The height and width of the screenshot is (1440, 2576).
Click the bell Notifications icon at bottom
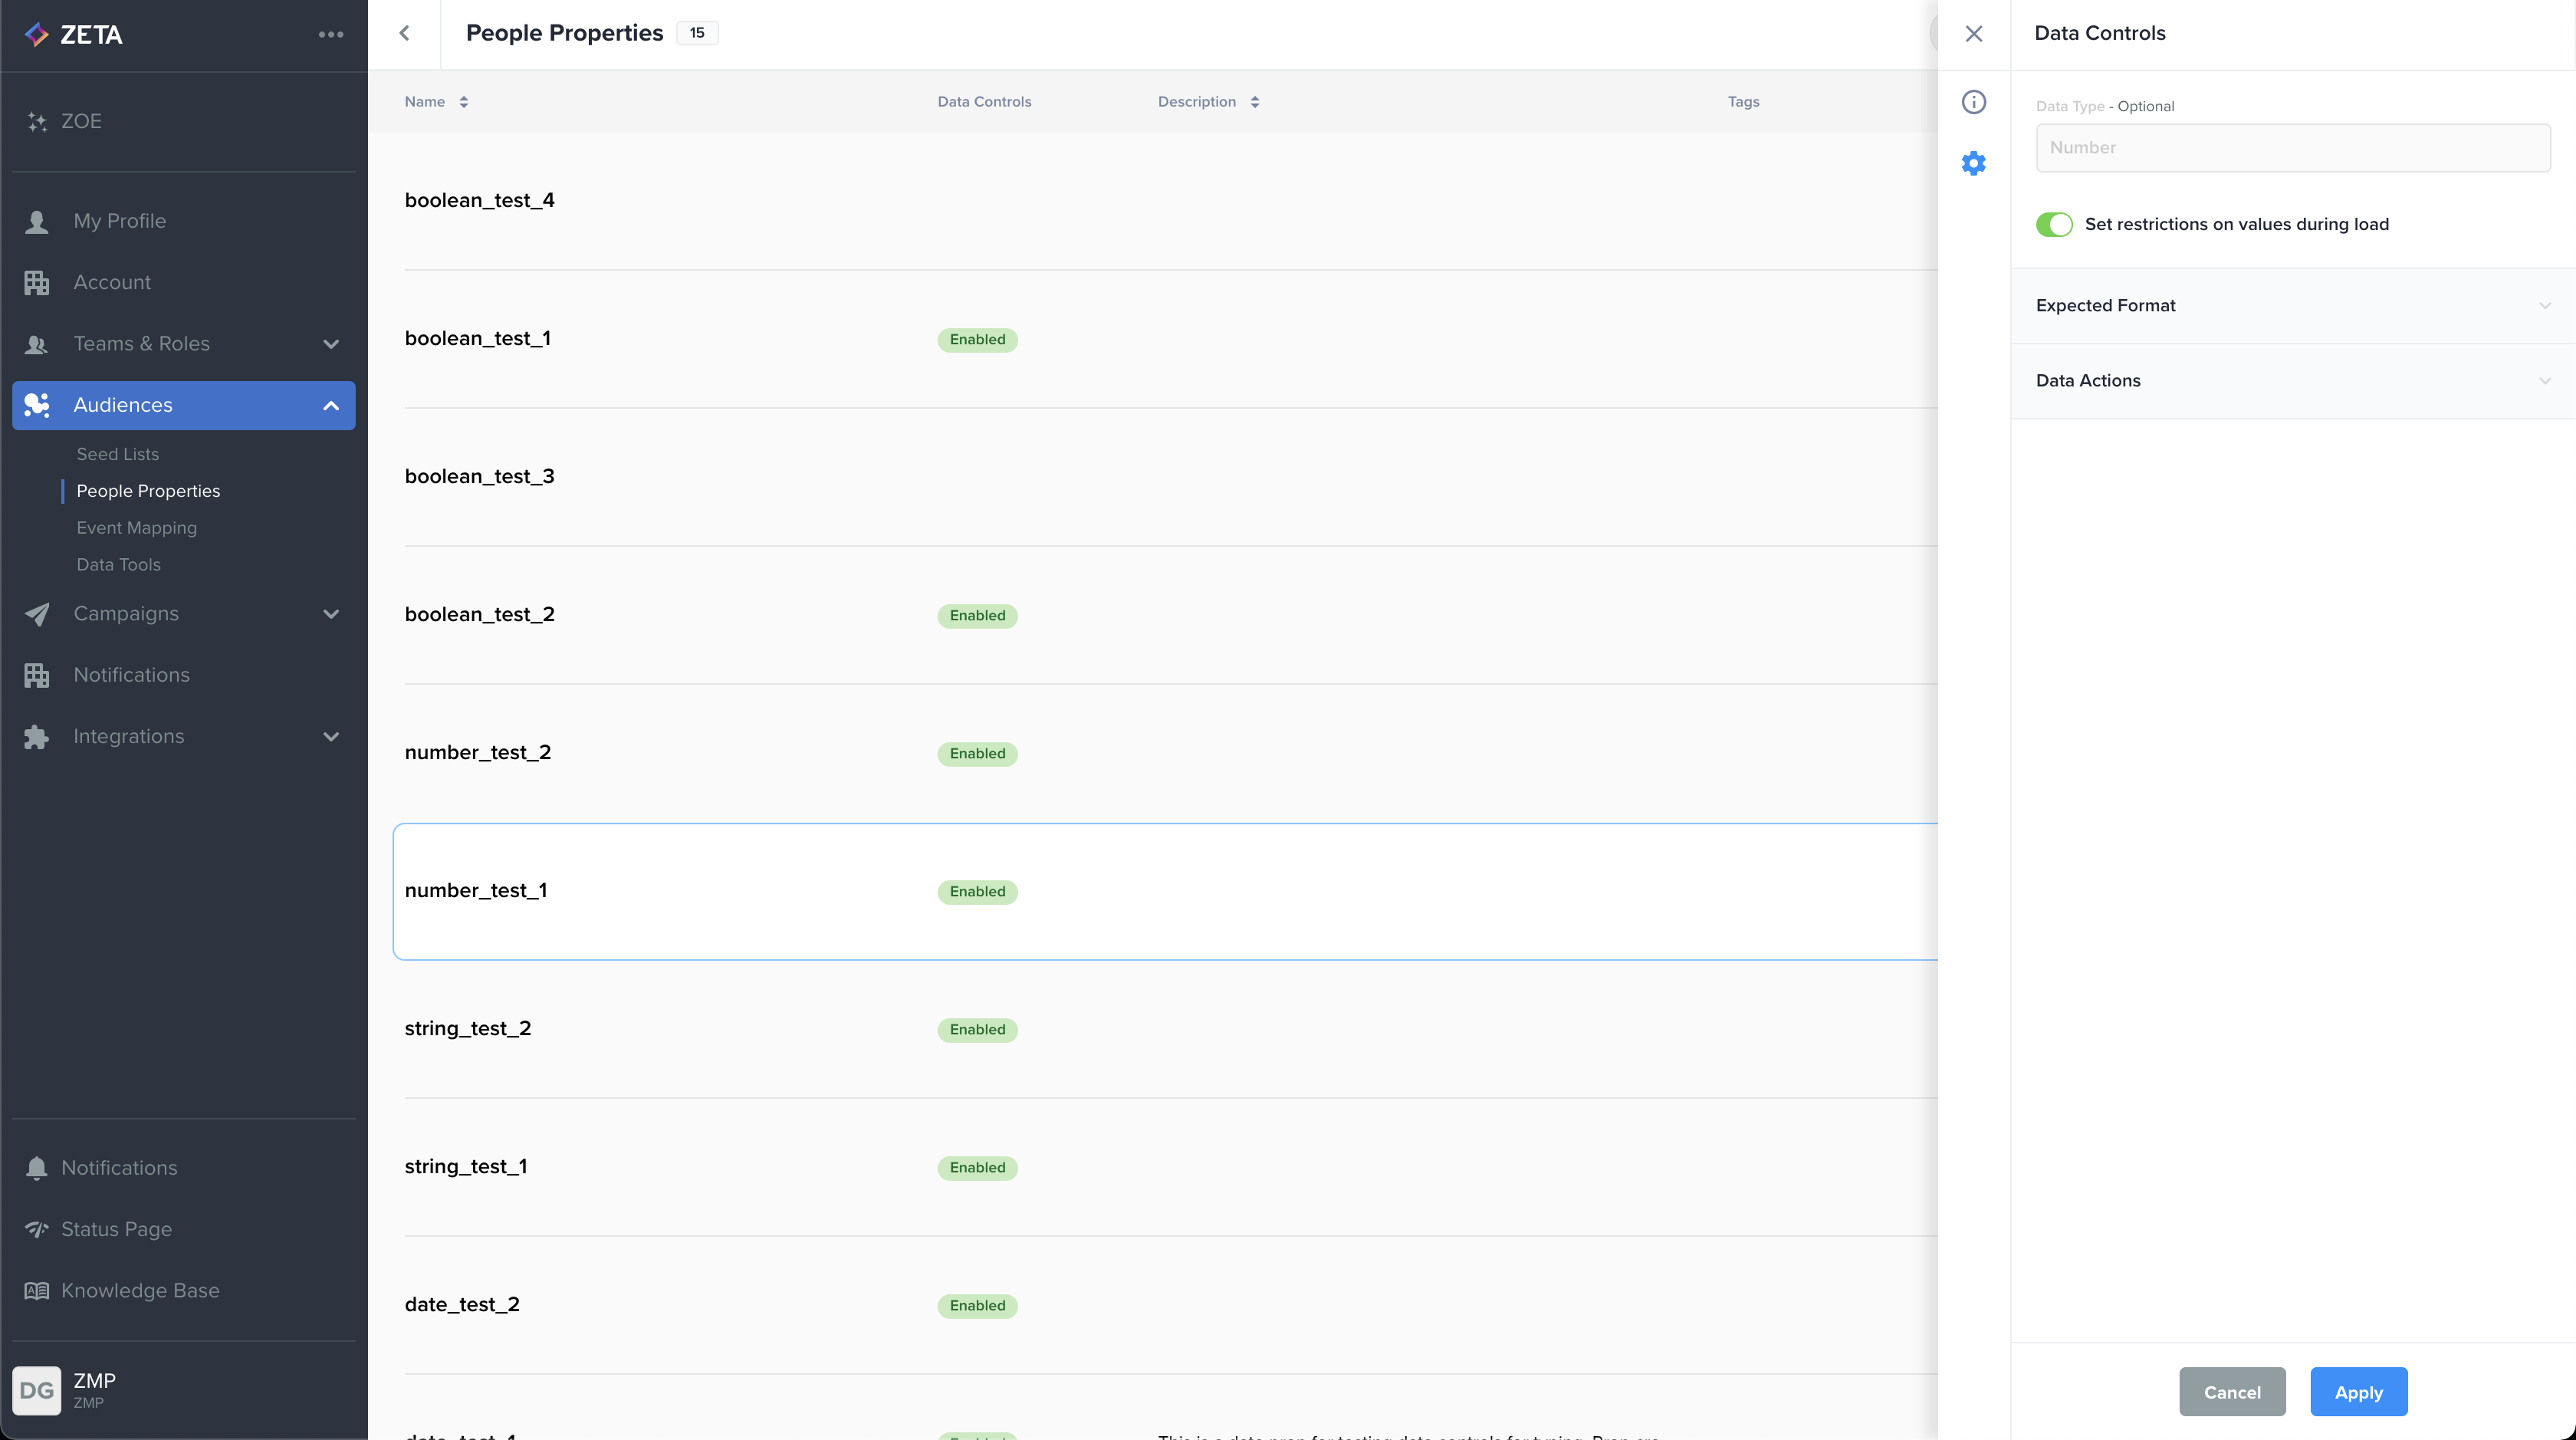[37, 1168]
